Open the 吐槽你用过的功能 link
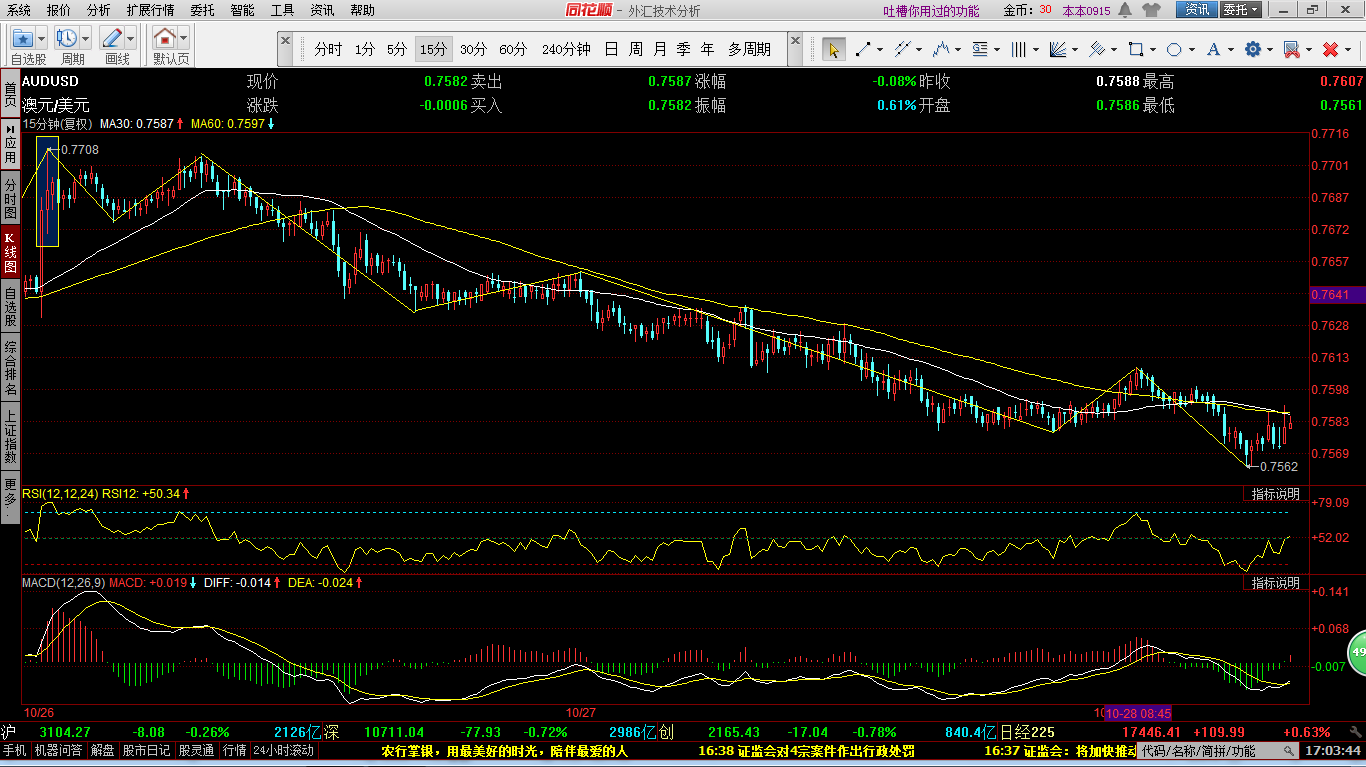The height and width of the screenshot is (767, 1366). click(932, 11)
